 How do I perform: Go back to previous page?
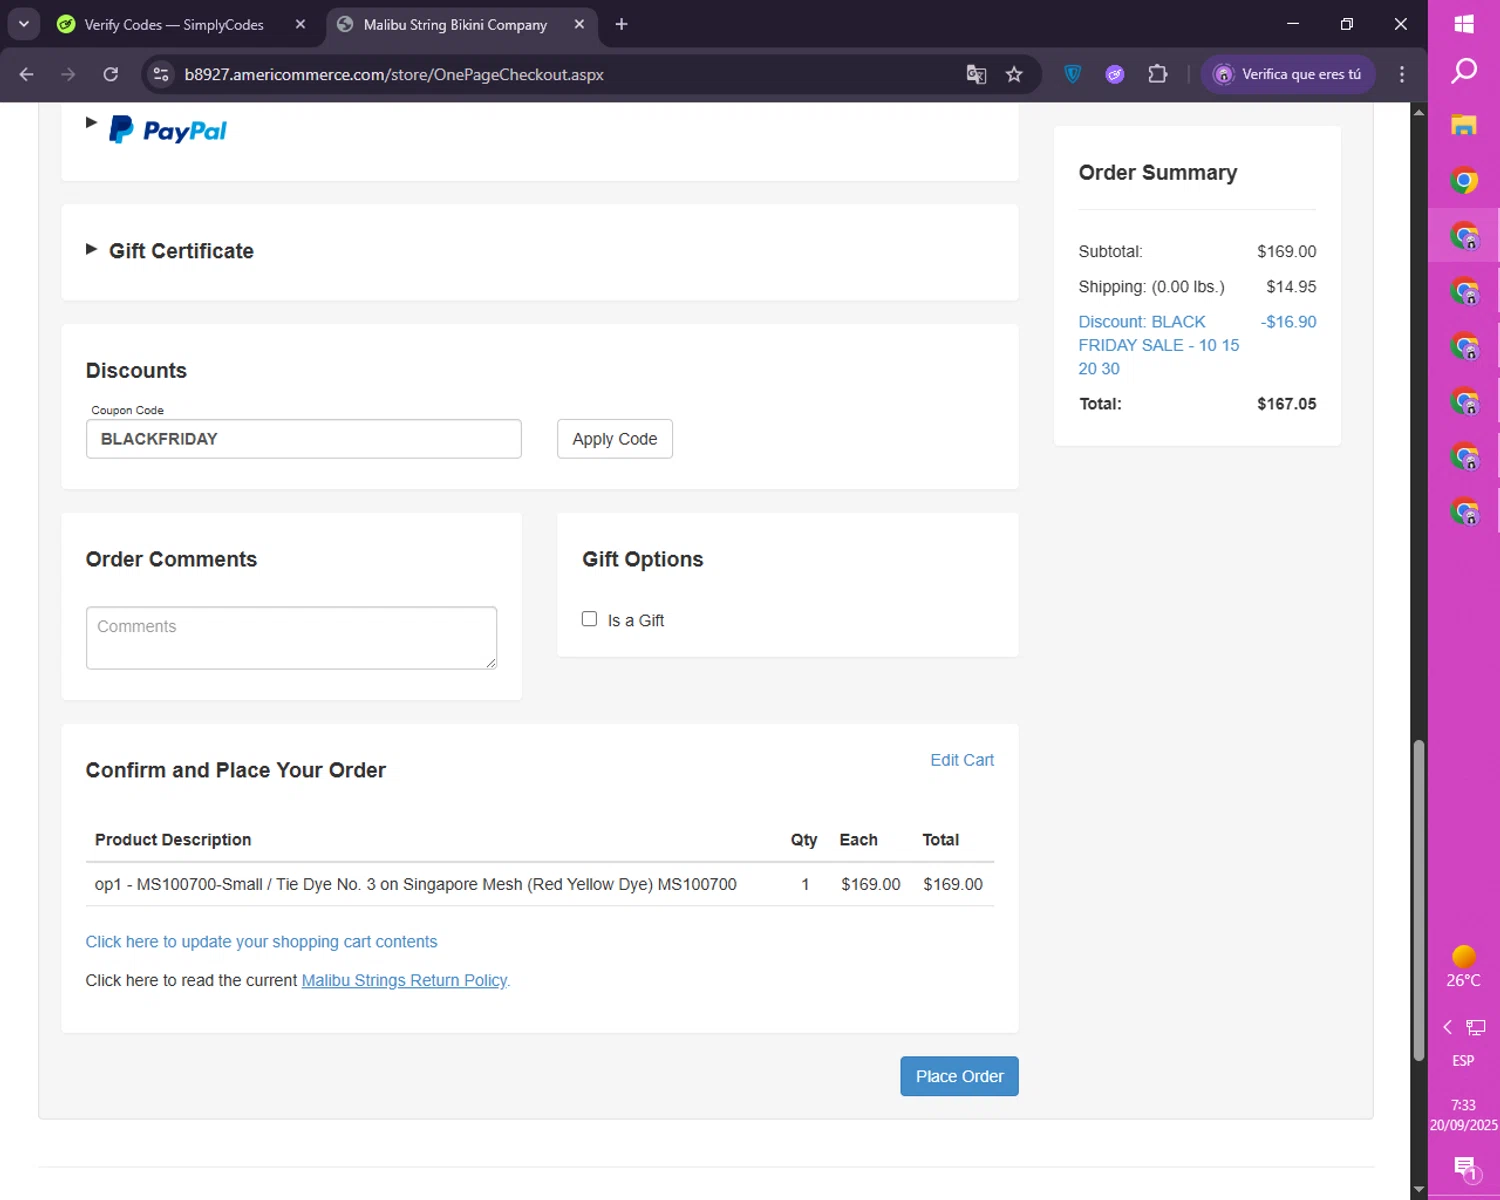pyautogui.click(x=27, y=74)
